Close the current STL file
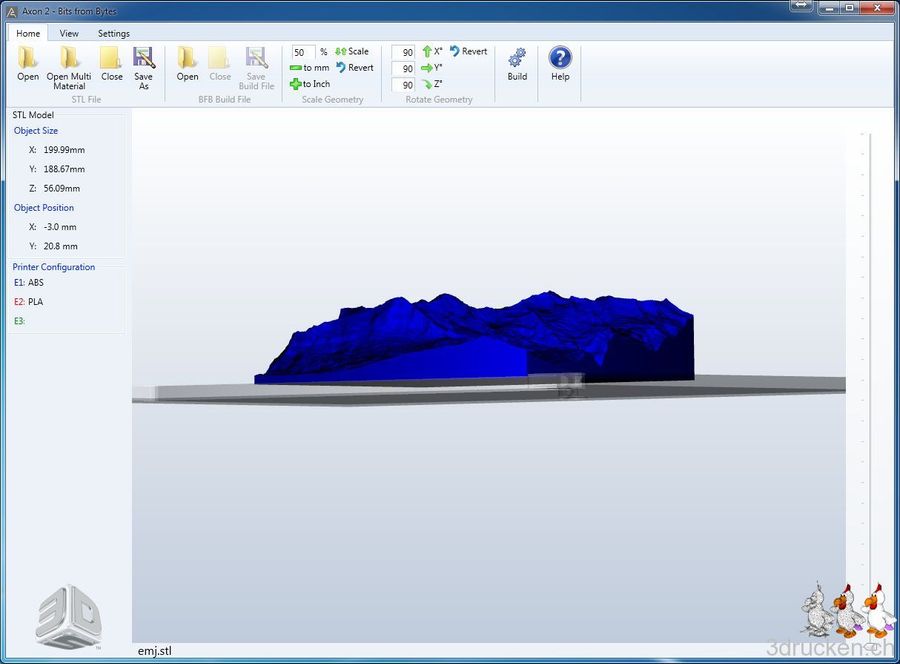 coord(111,64)
